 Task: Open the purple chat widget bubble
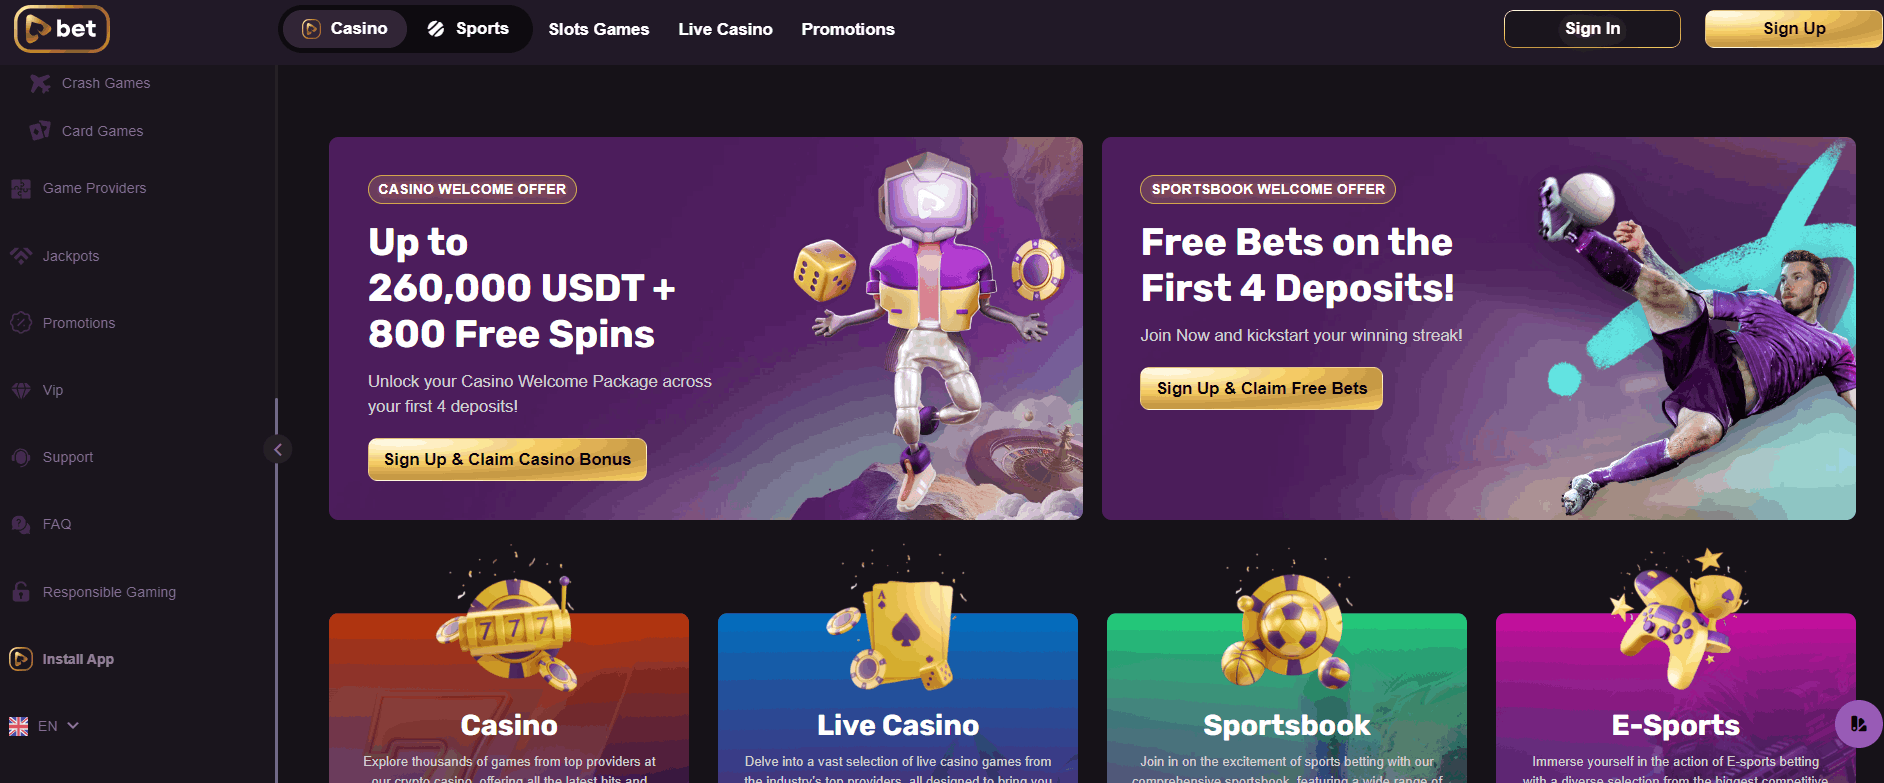click(x=1859, y=724)
